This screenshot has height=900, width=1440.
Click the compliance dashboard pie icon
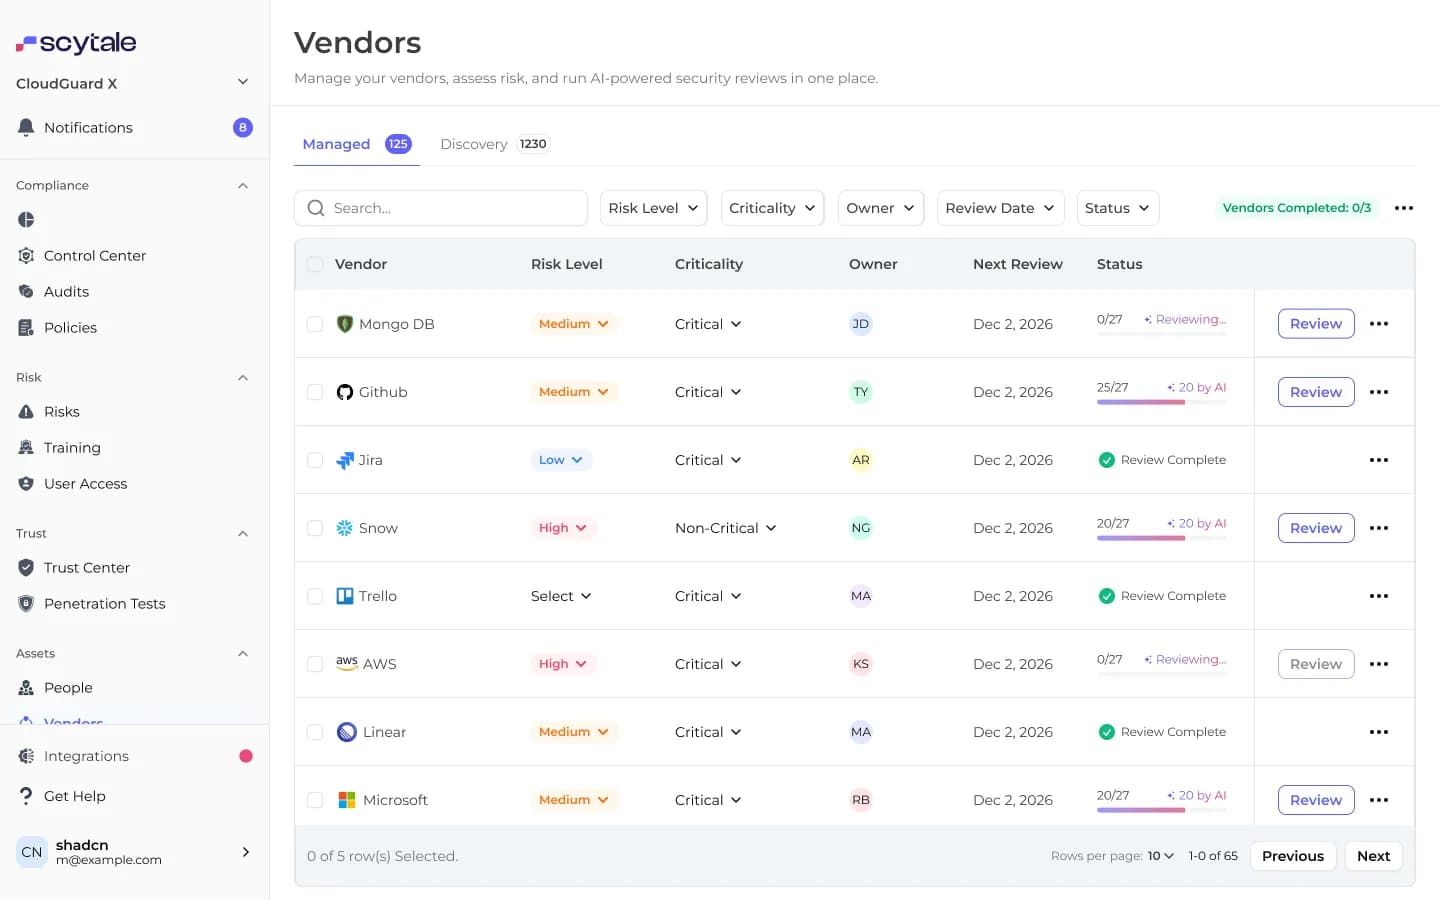pos(26,219)
